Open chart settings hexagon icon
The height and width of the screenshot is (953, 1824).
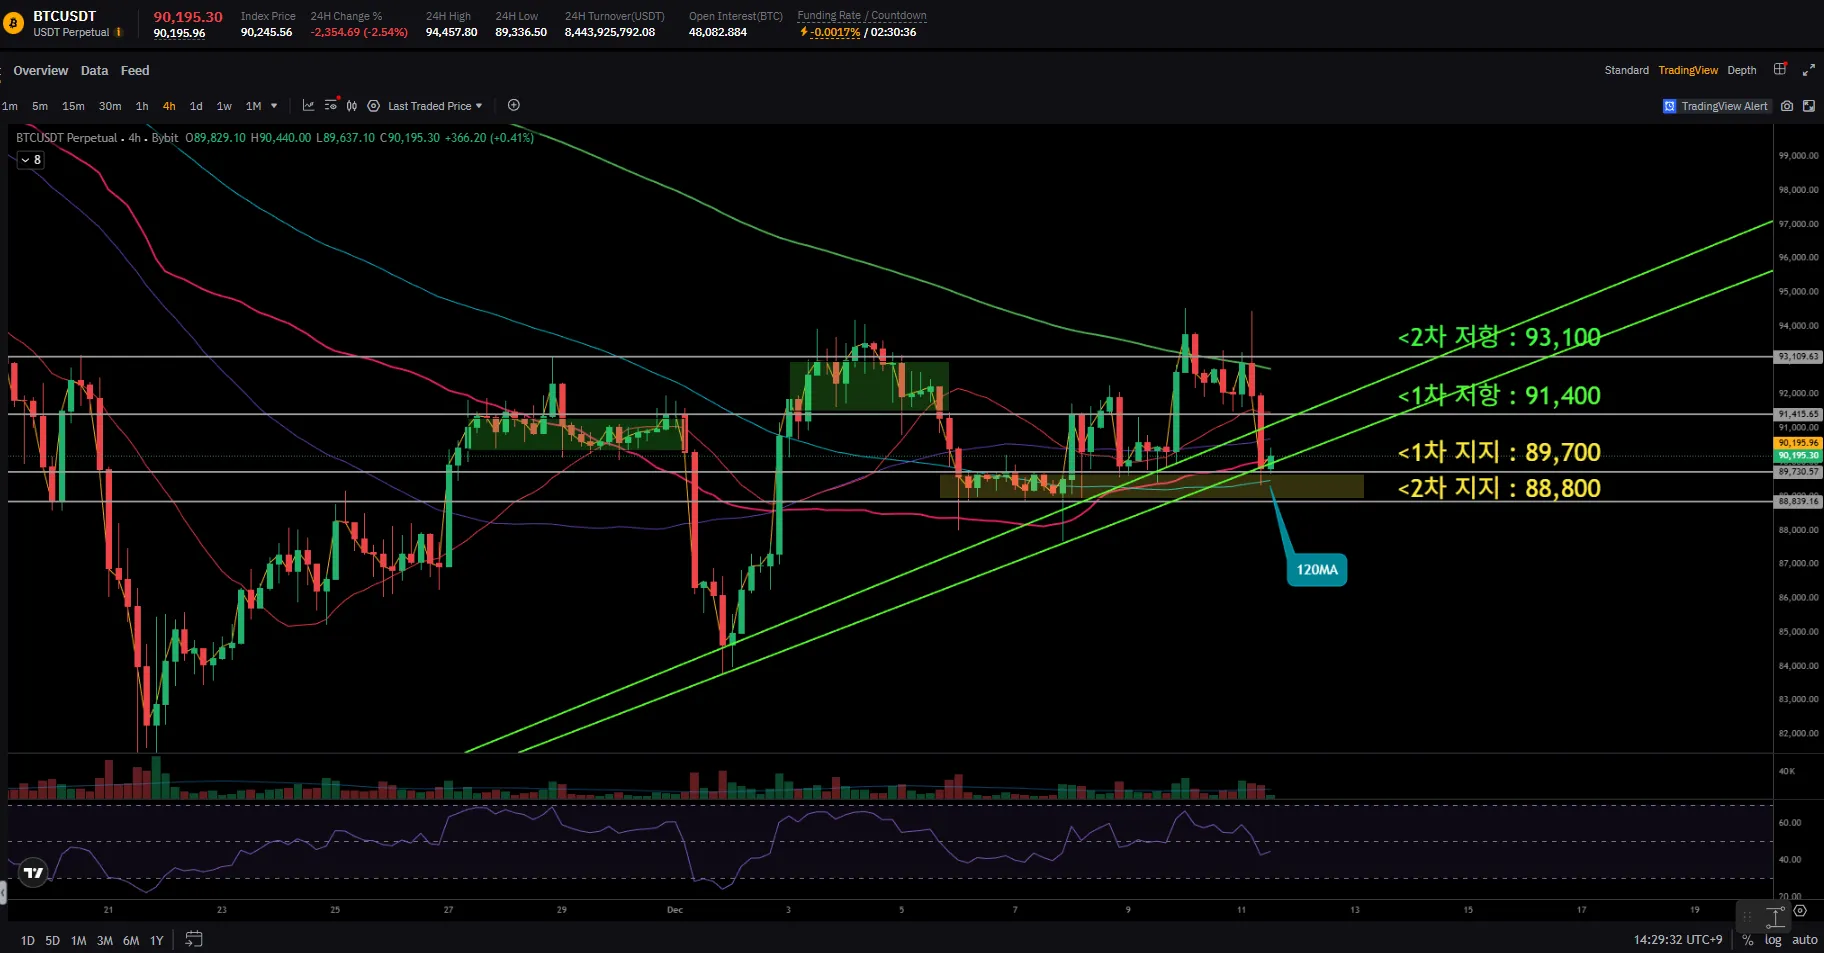(373, 106)
